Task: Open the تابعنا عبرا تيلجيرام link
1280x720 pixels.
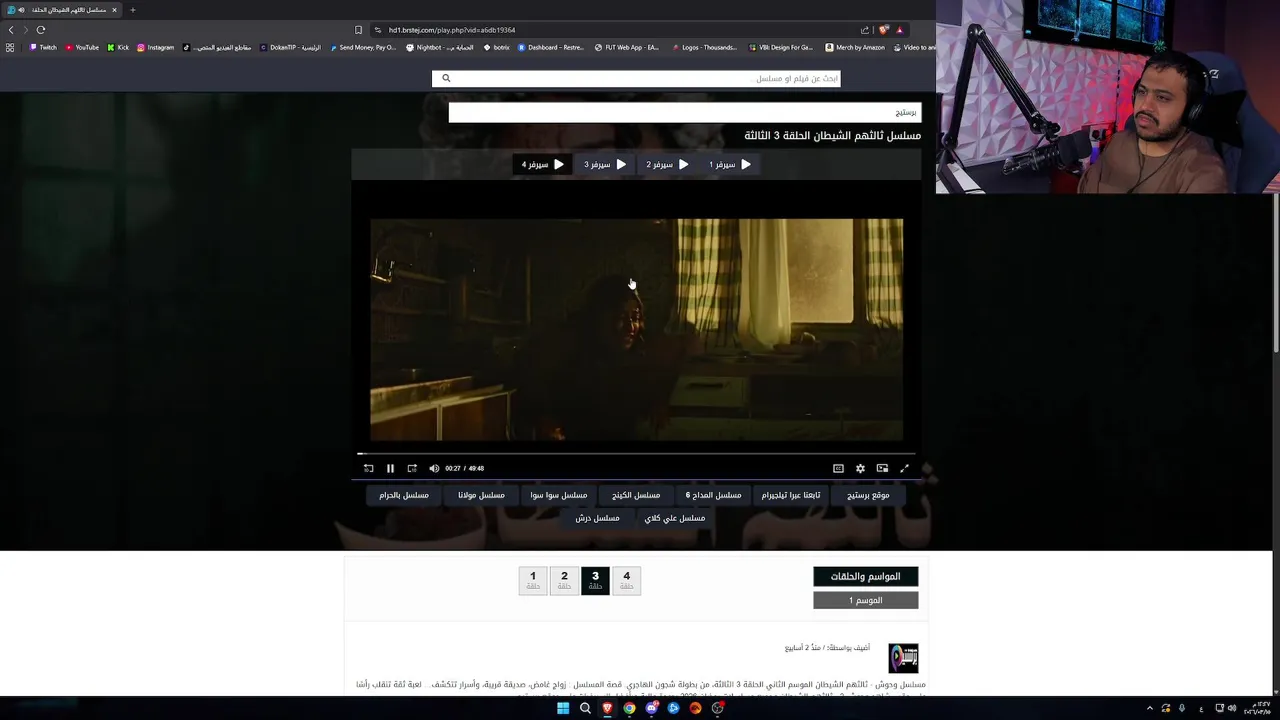Action: tap(791, 495)
